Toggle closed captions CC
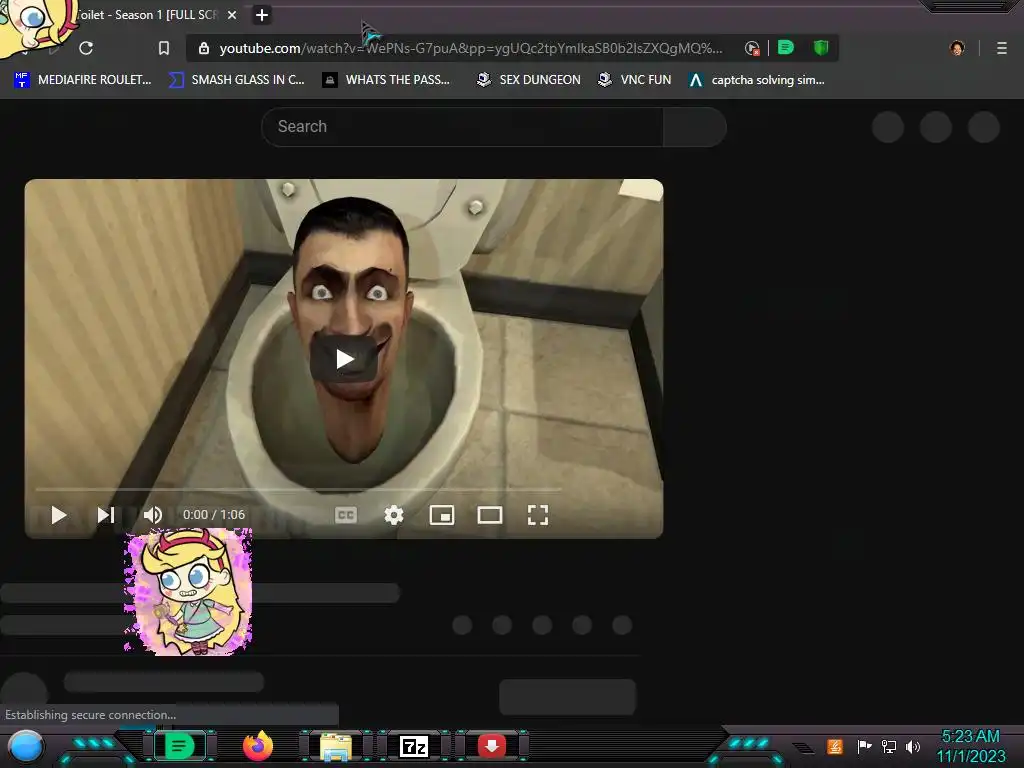The image size is (1024, 768). tap(345, 515)
